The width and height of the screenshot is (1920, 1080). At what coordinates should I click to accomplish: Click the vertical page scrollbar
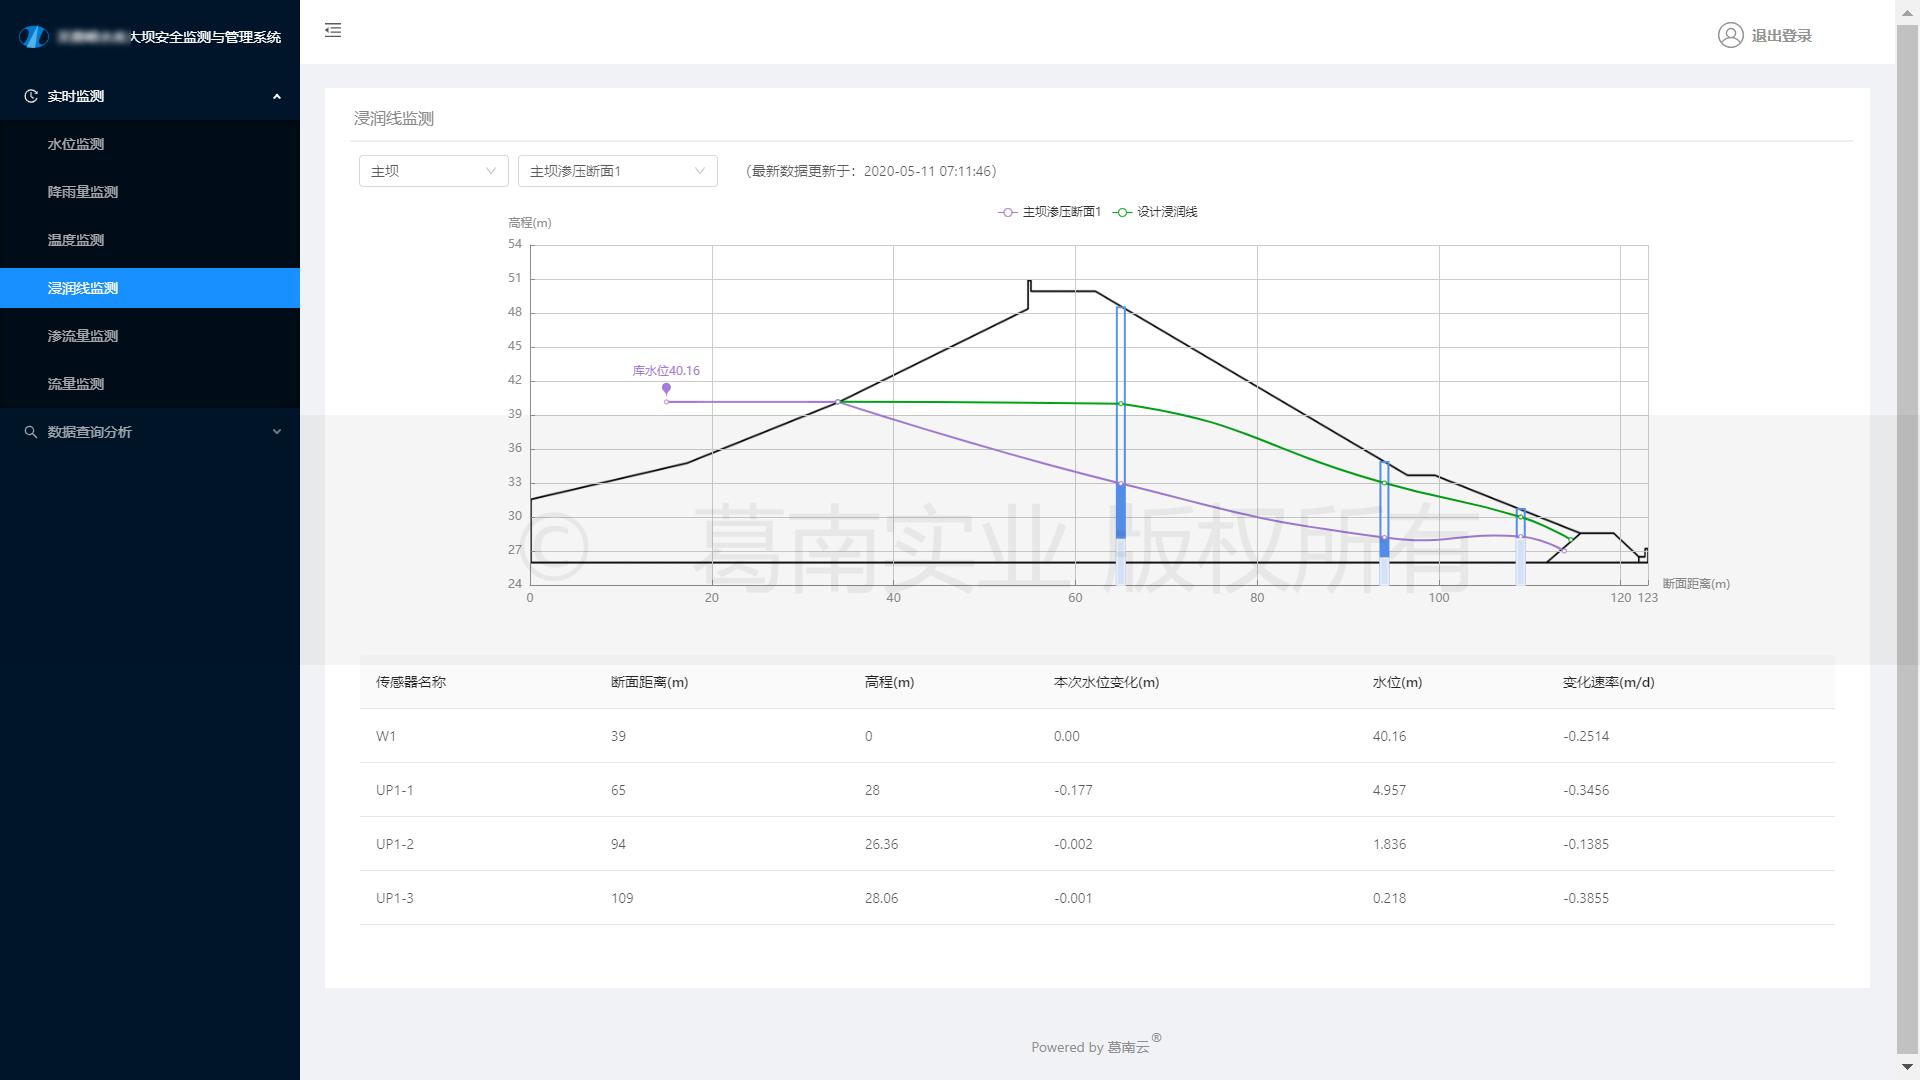click(1907, 540)
